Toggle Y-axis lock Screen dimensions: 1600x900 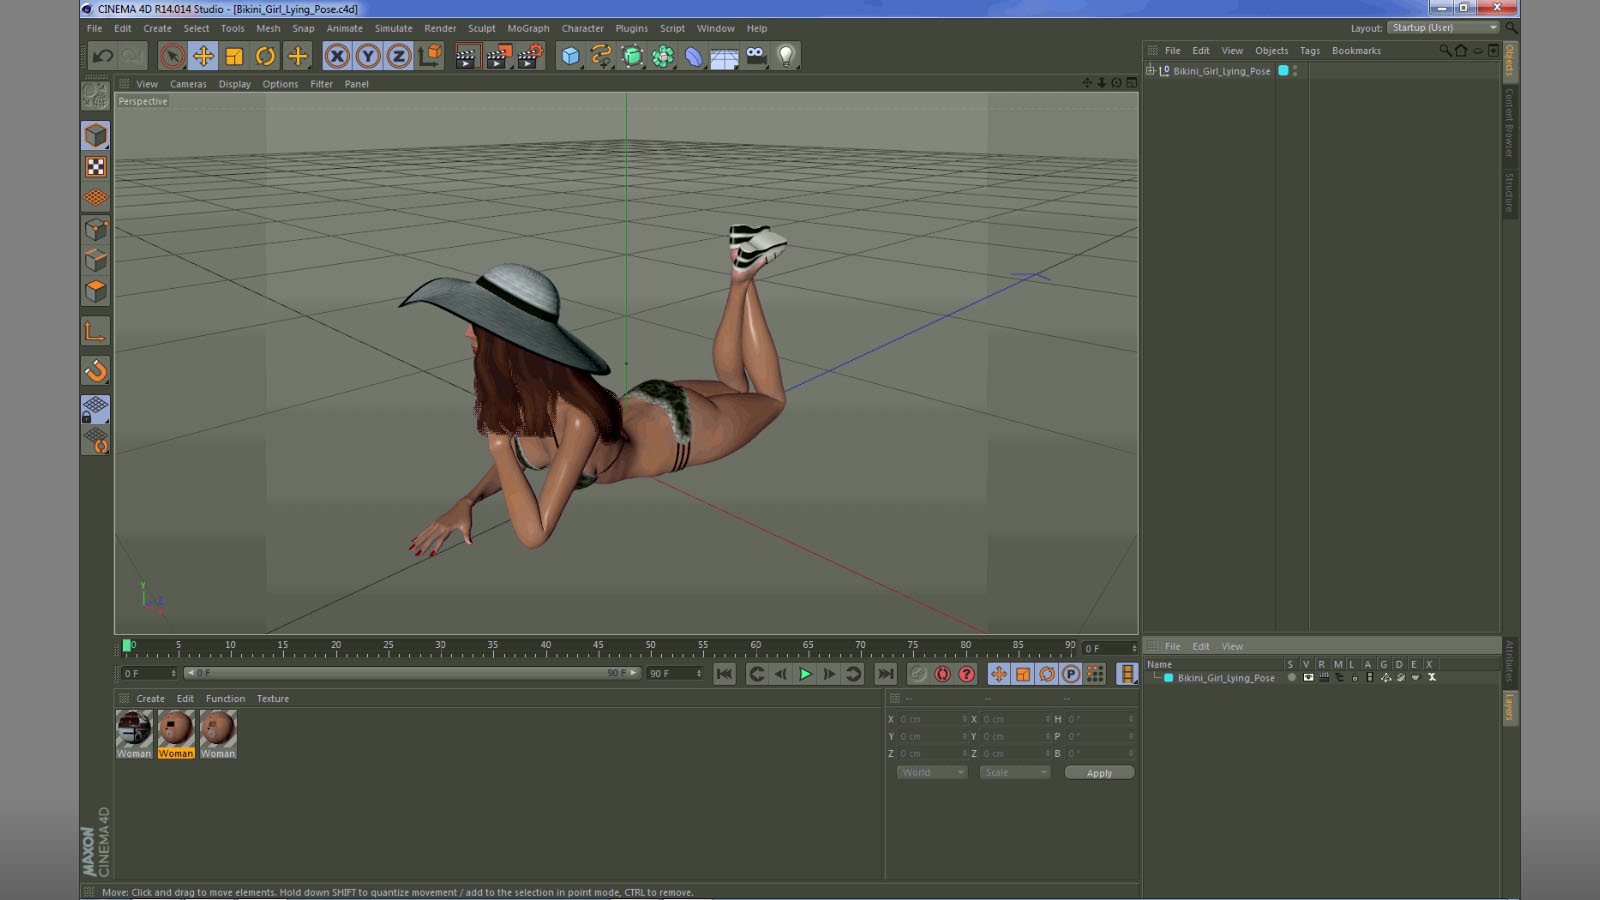point(368,56)
